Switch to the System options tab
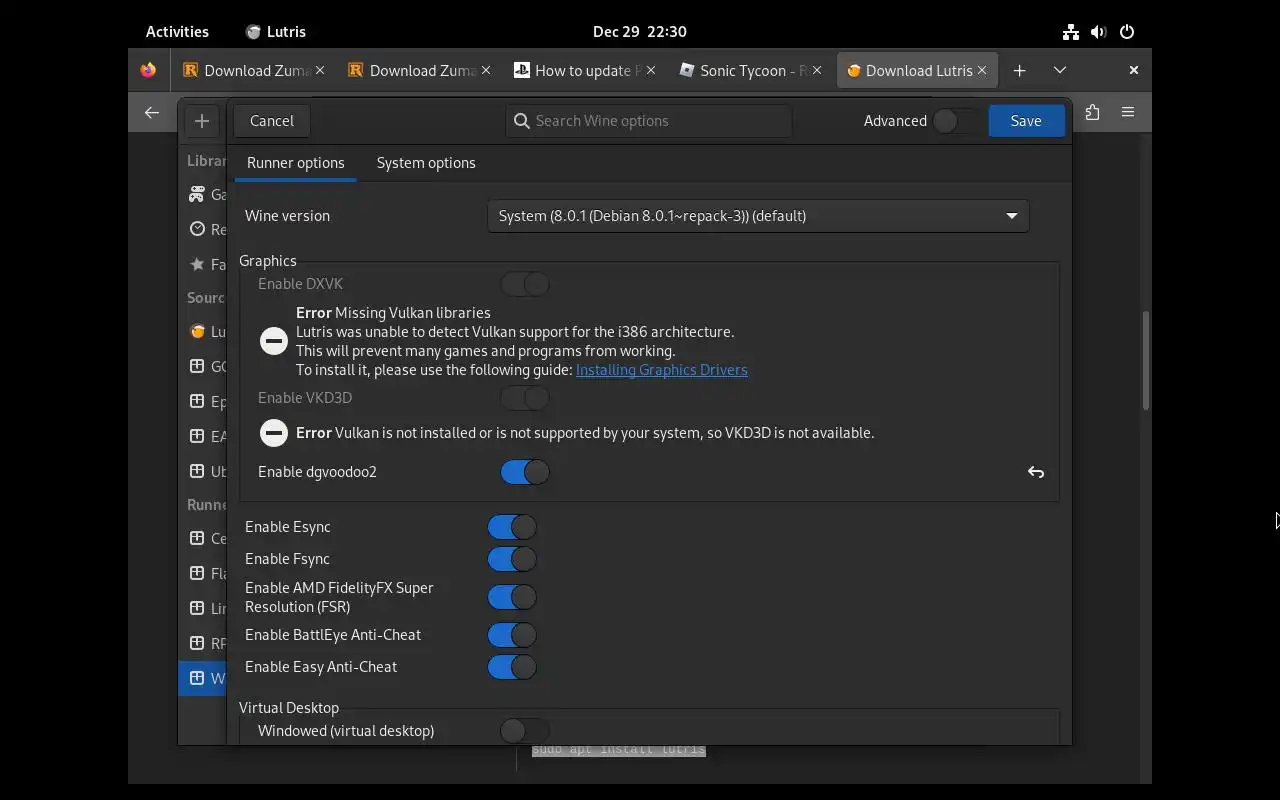 (426, 163)
